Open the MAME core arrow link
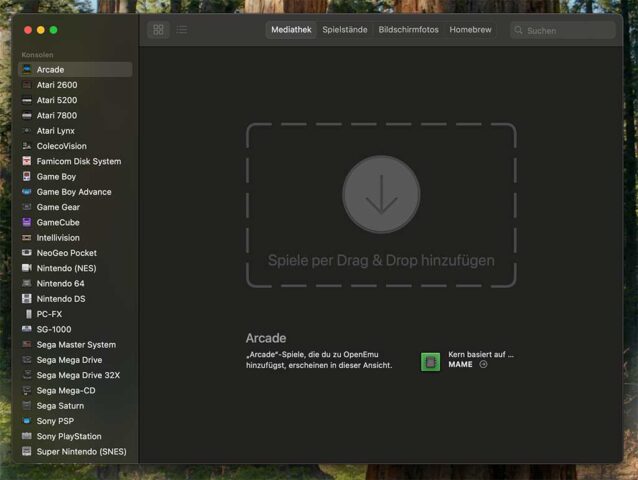 (483, 364)
